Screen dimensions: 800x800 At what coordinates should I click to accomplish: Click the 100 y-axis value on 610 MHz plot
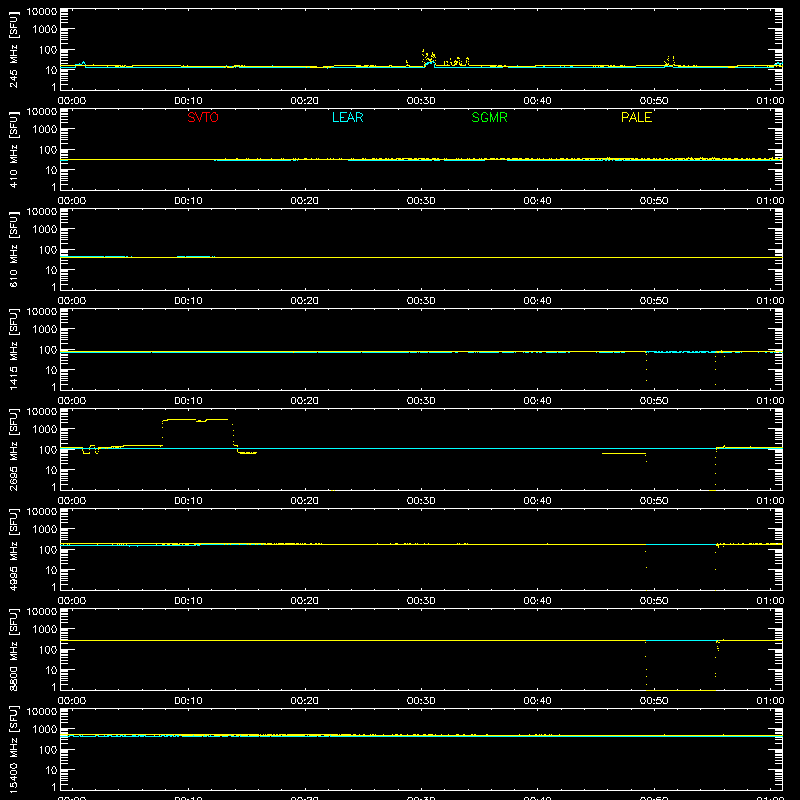click(x=48, y=250)
